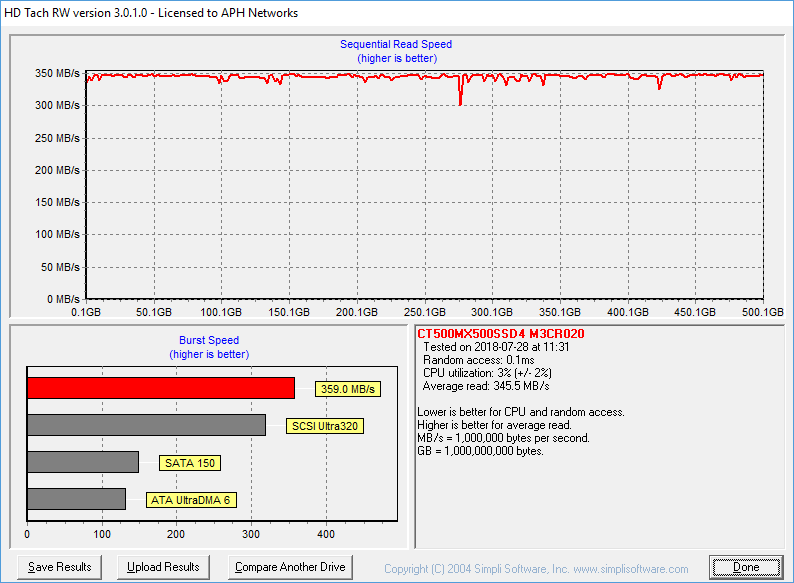The image size is (794, 583).
Task: Close the dialog with Done
Action: (746, 567)
